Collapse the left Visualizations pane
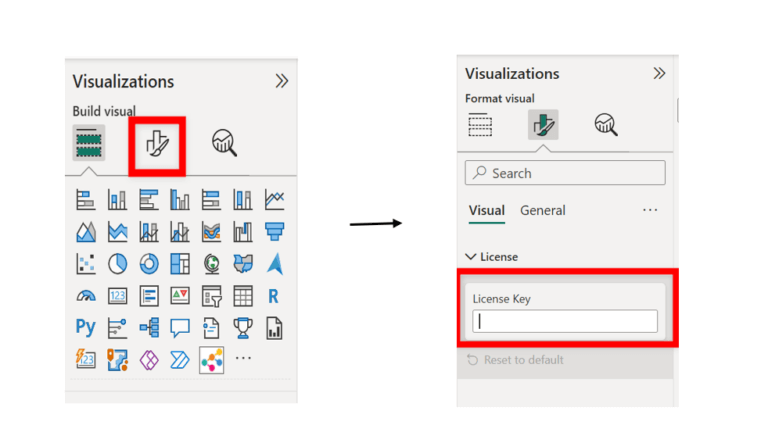Viewport: 768px width, 443px height. 282,81
